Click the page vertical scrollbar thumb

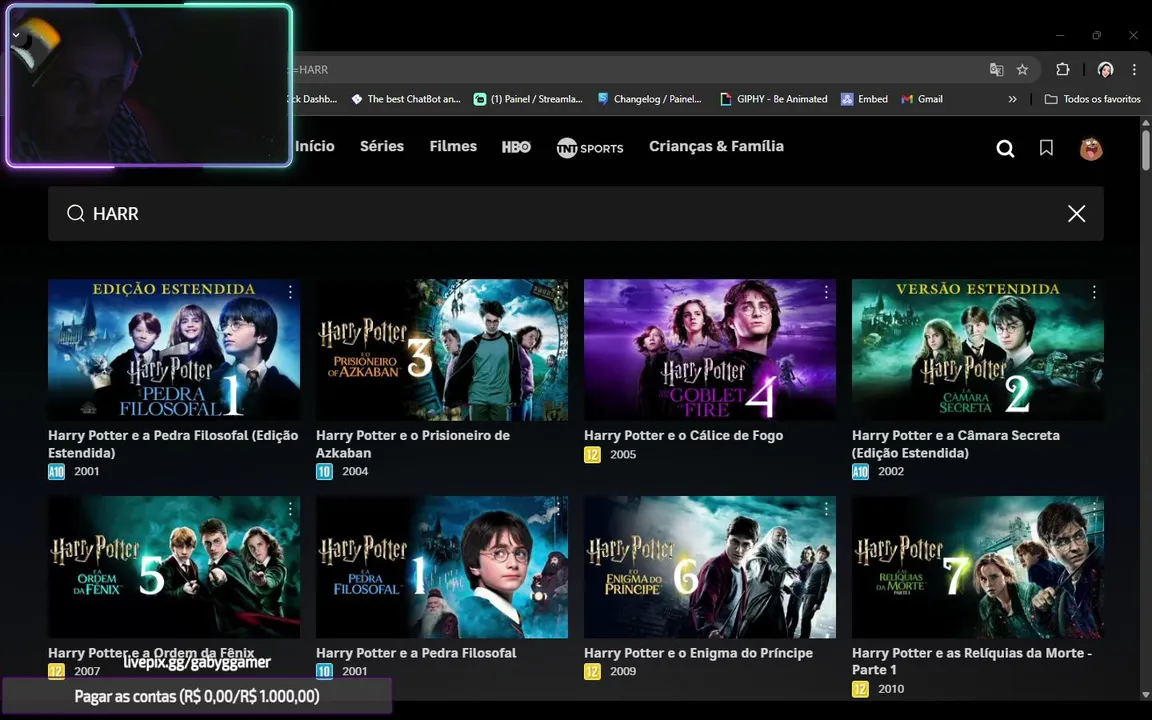[x=1145, y=151]
